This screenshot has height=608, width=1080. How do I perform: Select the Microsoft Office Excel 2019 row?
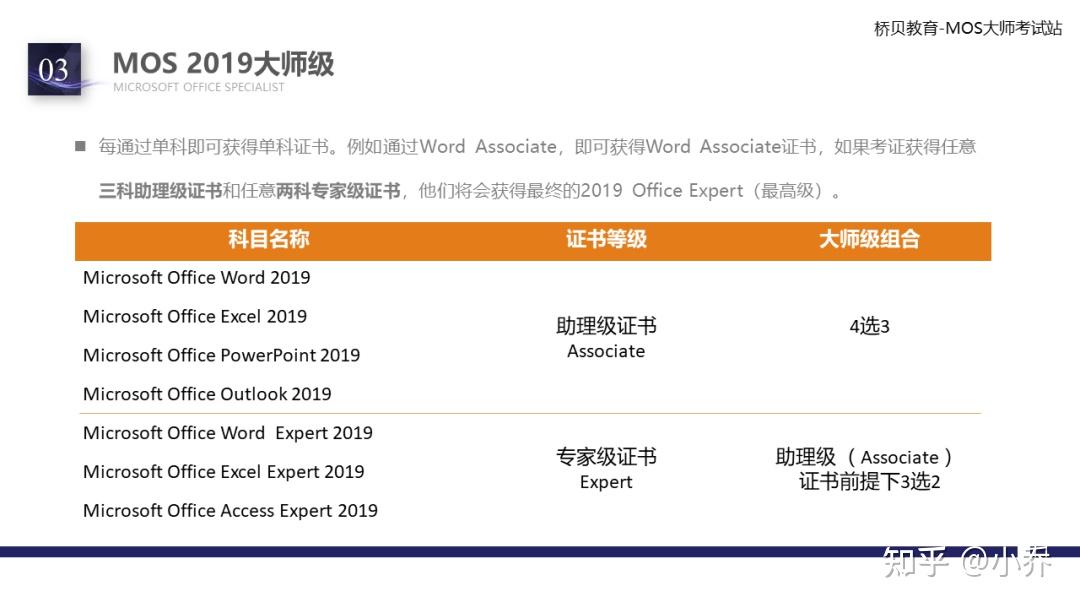point(194,316)
